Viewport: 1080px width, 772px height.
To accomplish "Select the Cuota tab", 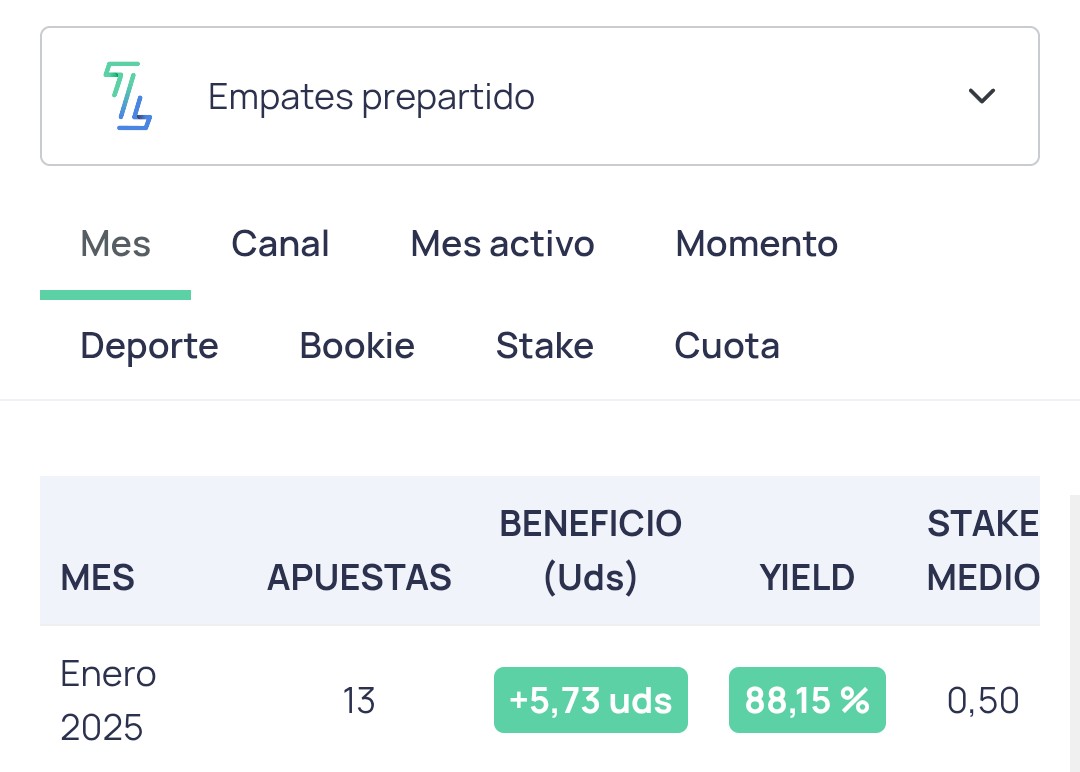I will [727, 346].
